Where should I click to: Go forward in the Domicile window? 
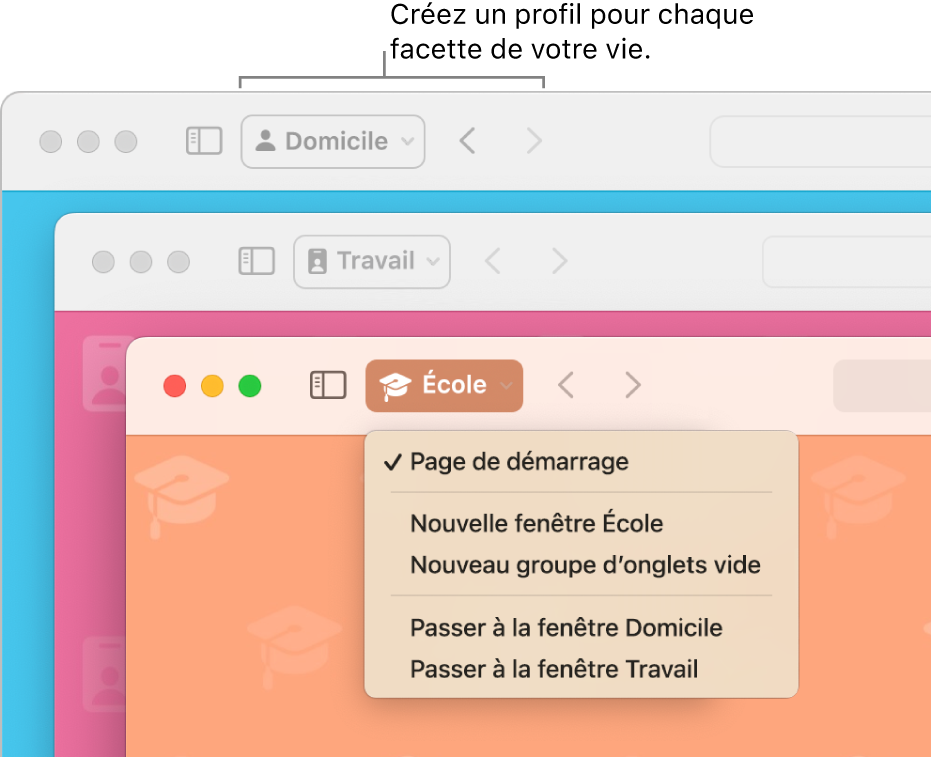[534, 141]
